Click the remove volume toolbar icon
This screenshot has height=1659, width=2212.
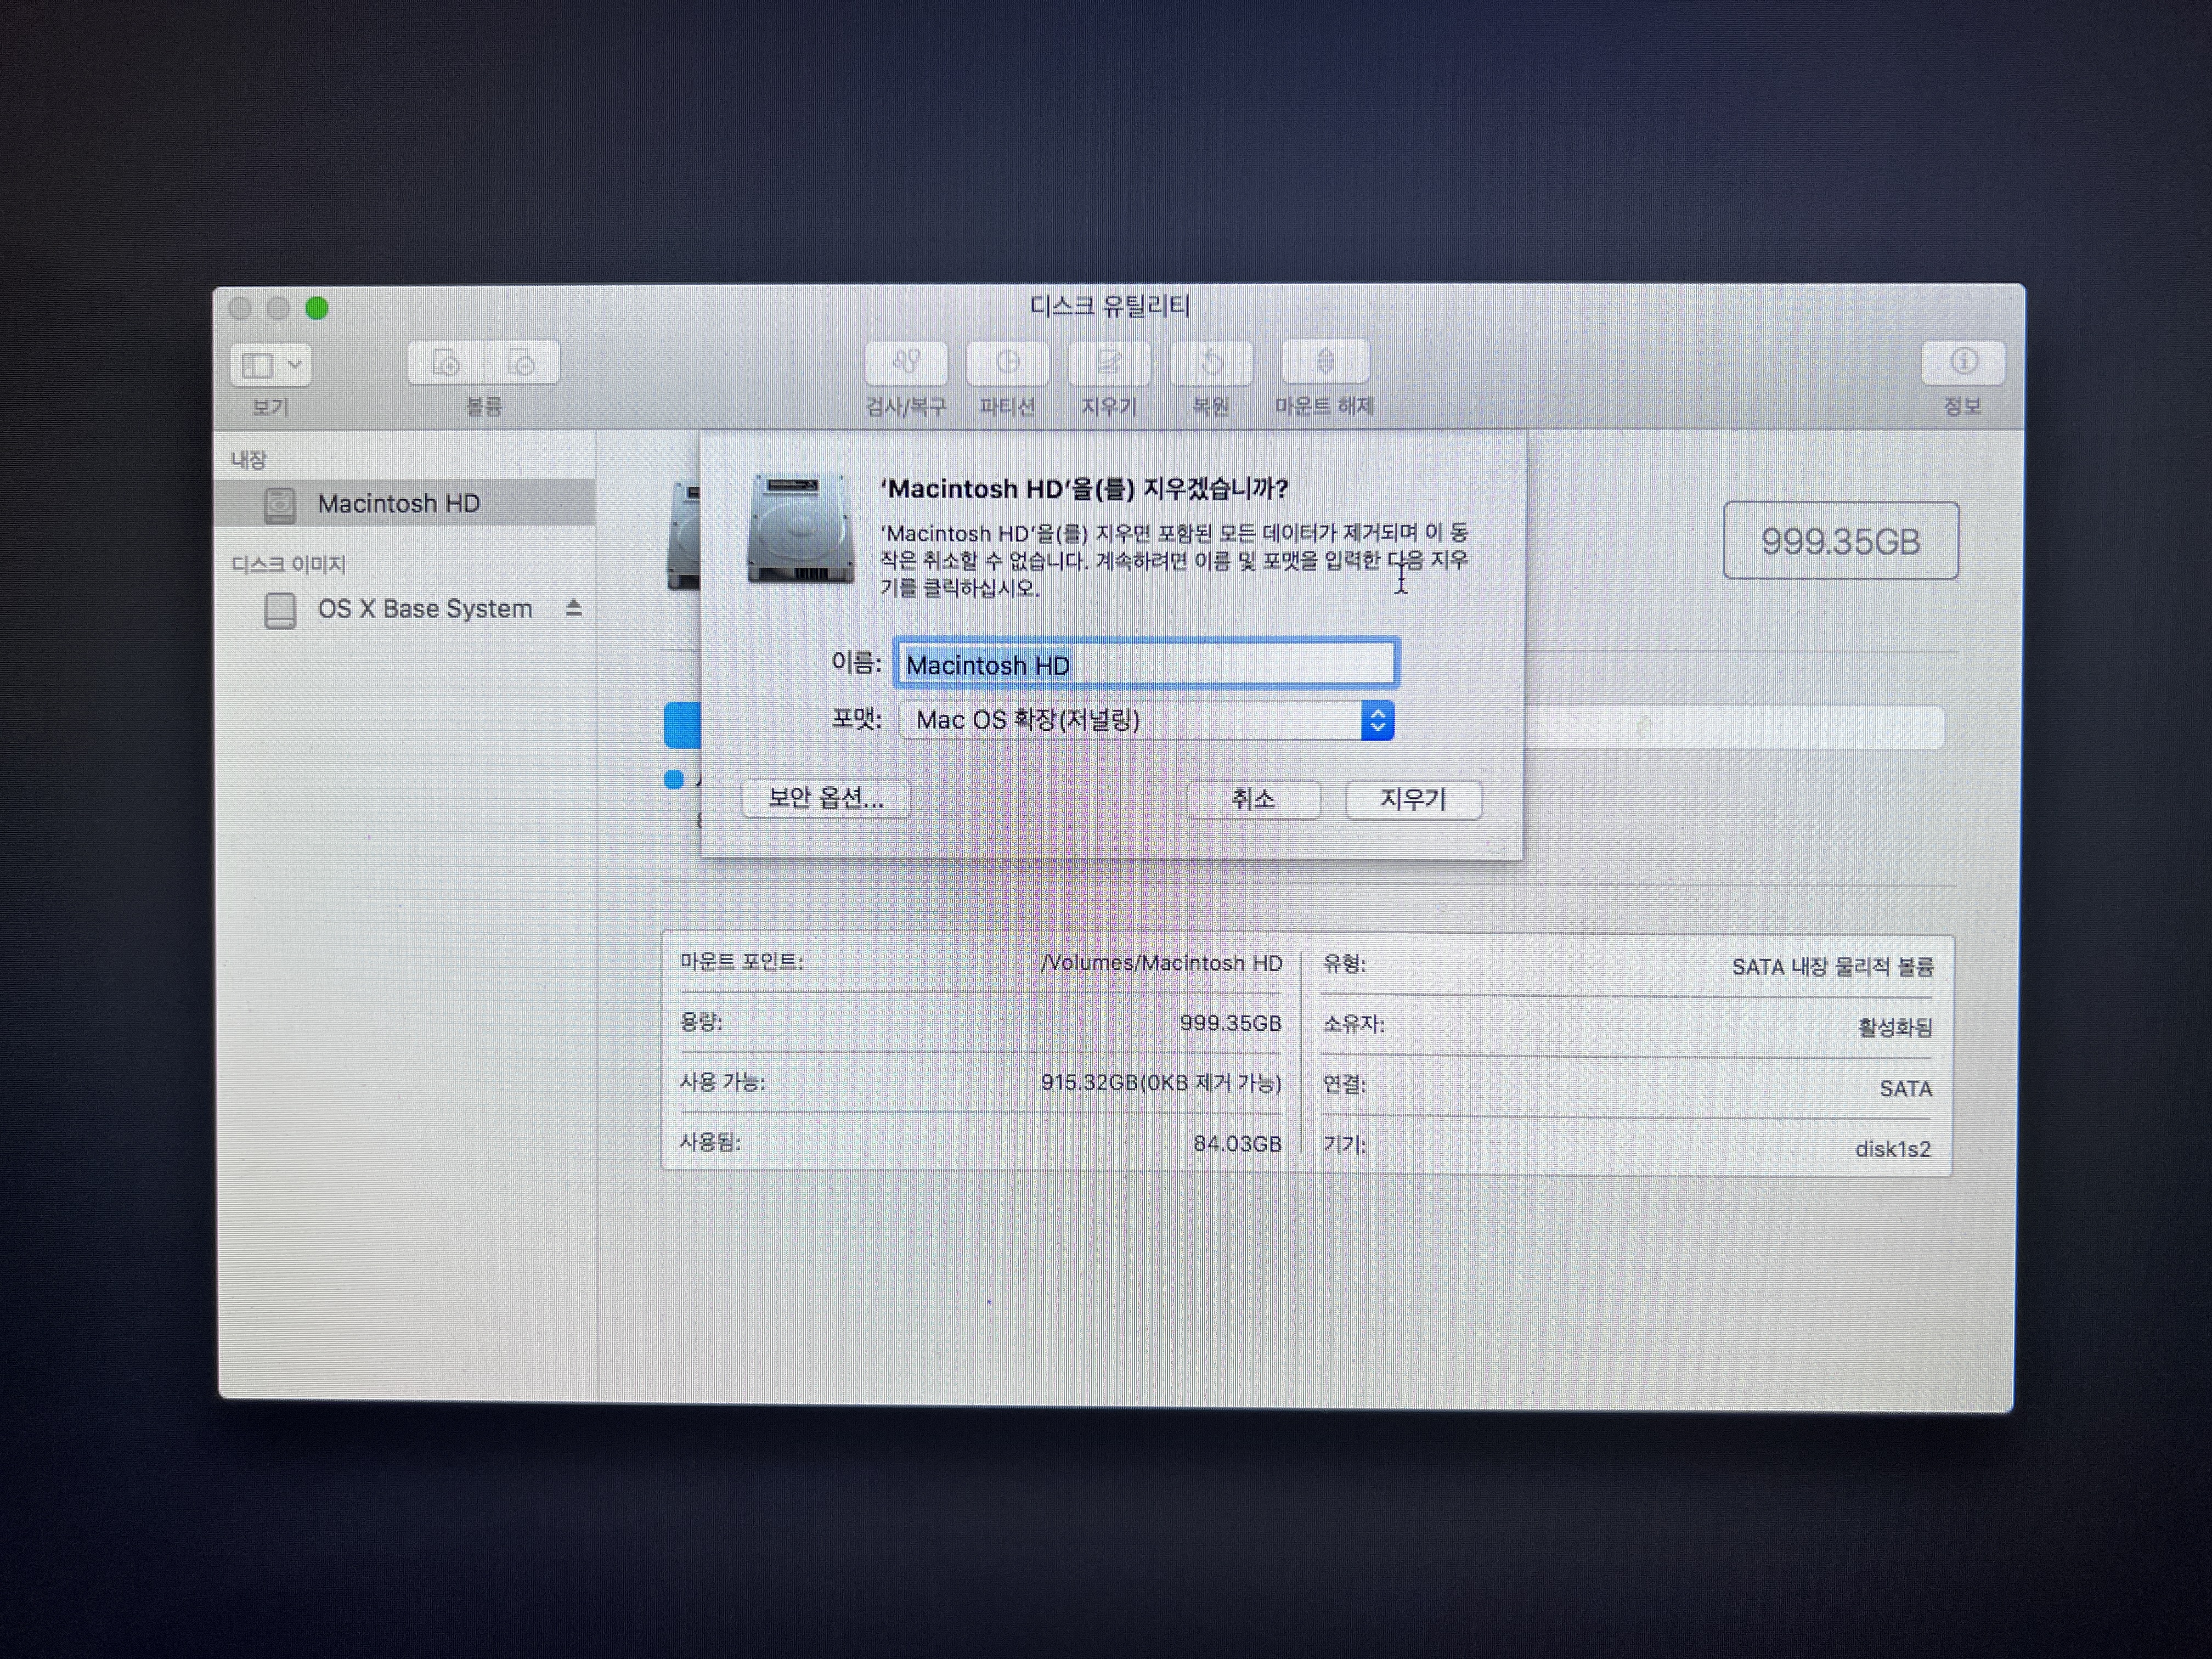[x=521, y=363]
